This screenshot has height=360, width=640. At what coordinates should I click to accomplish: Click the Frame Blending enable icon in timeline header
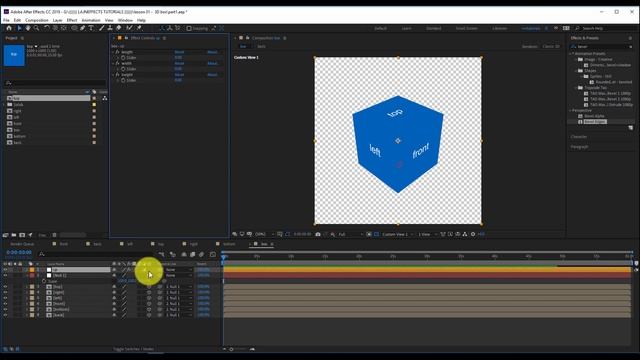193,254
